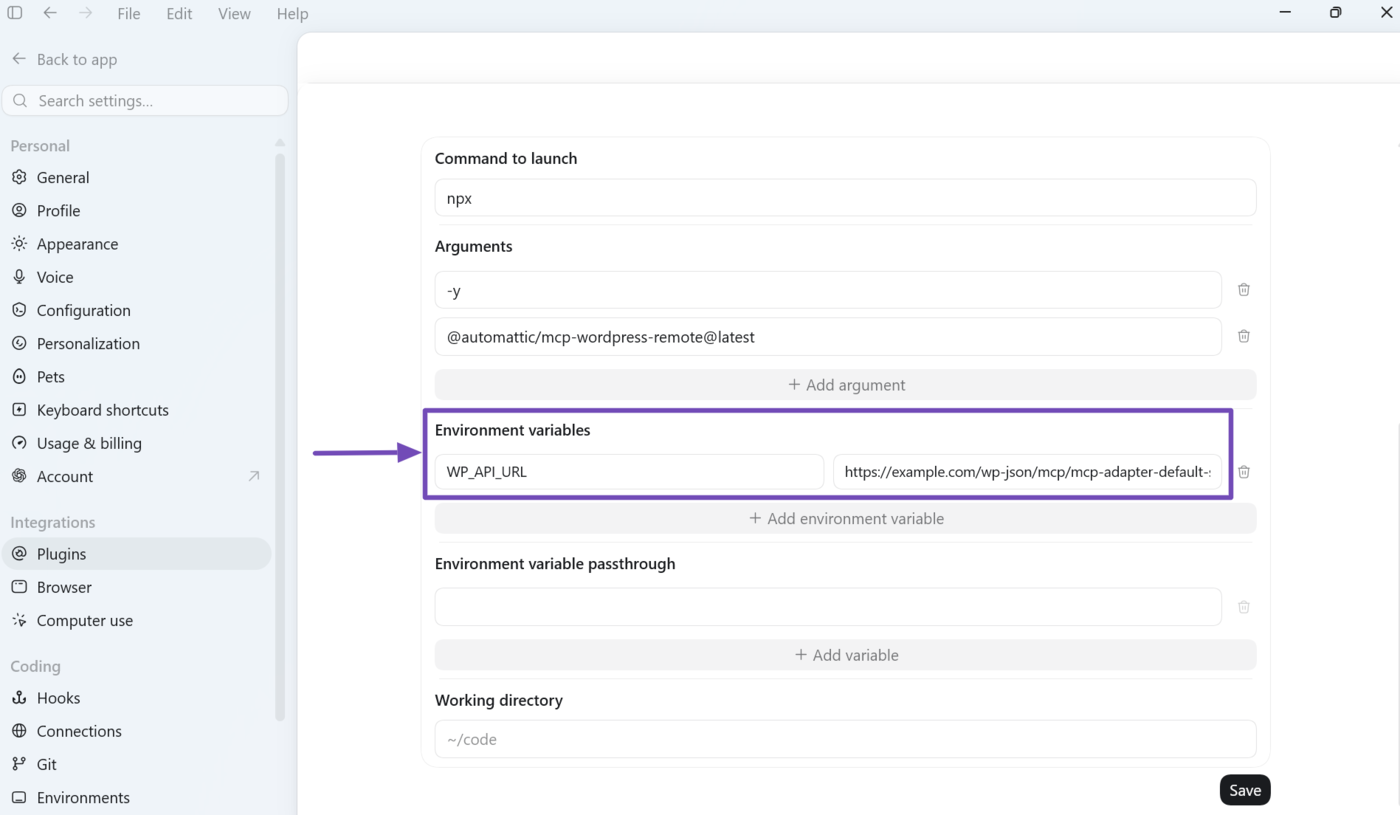Open the View menu
This screenshot has height=815, width=1400.
[234, 14]
